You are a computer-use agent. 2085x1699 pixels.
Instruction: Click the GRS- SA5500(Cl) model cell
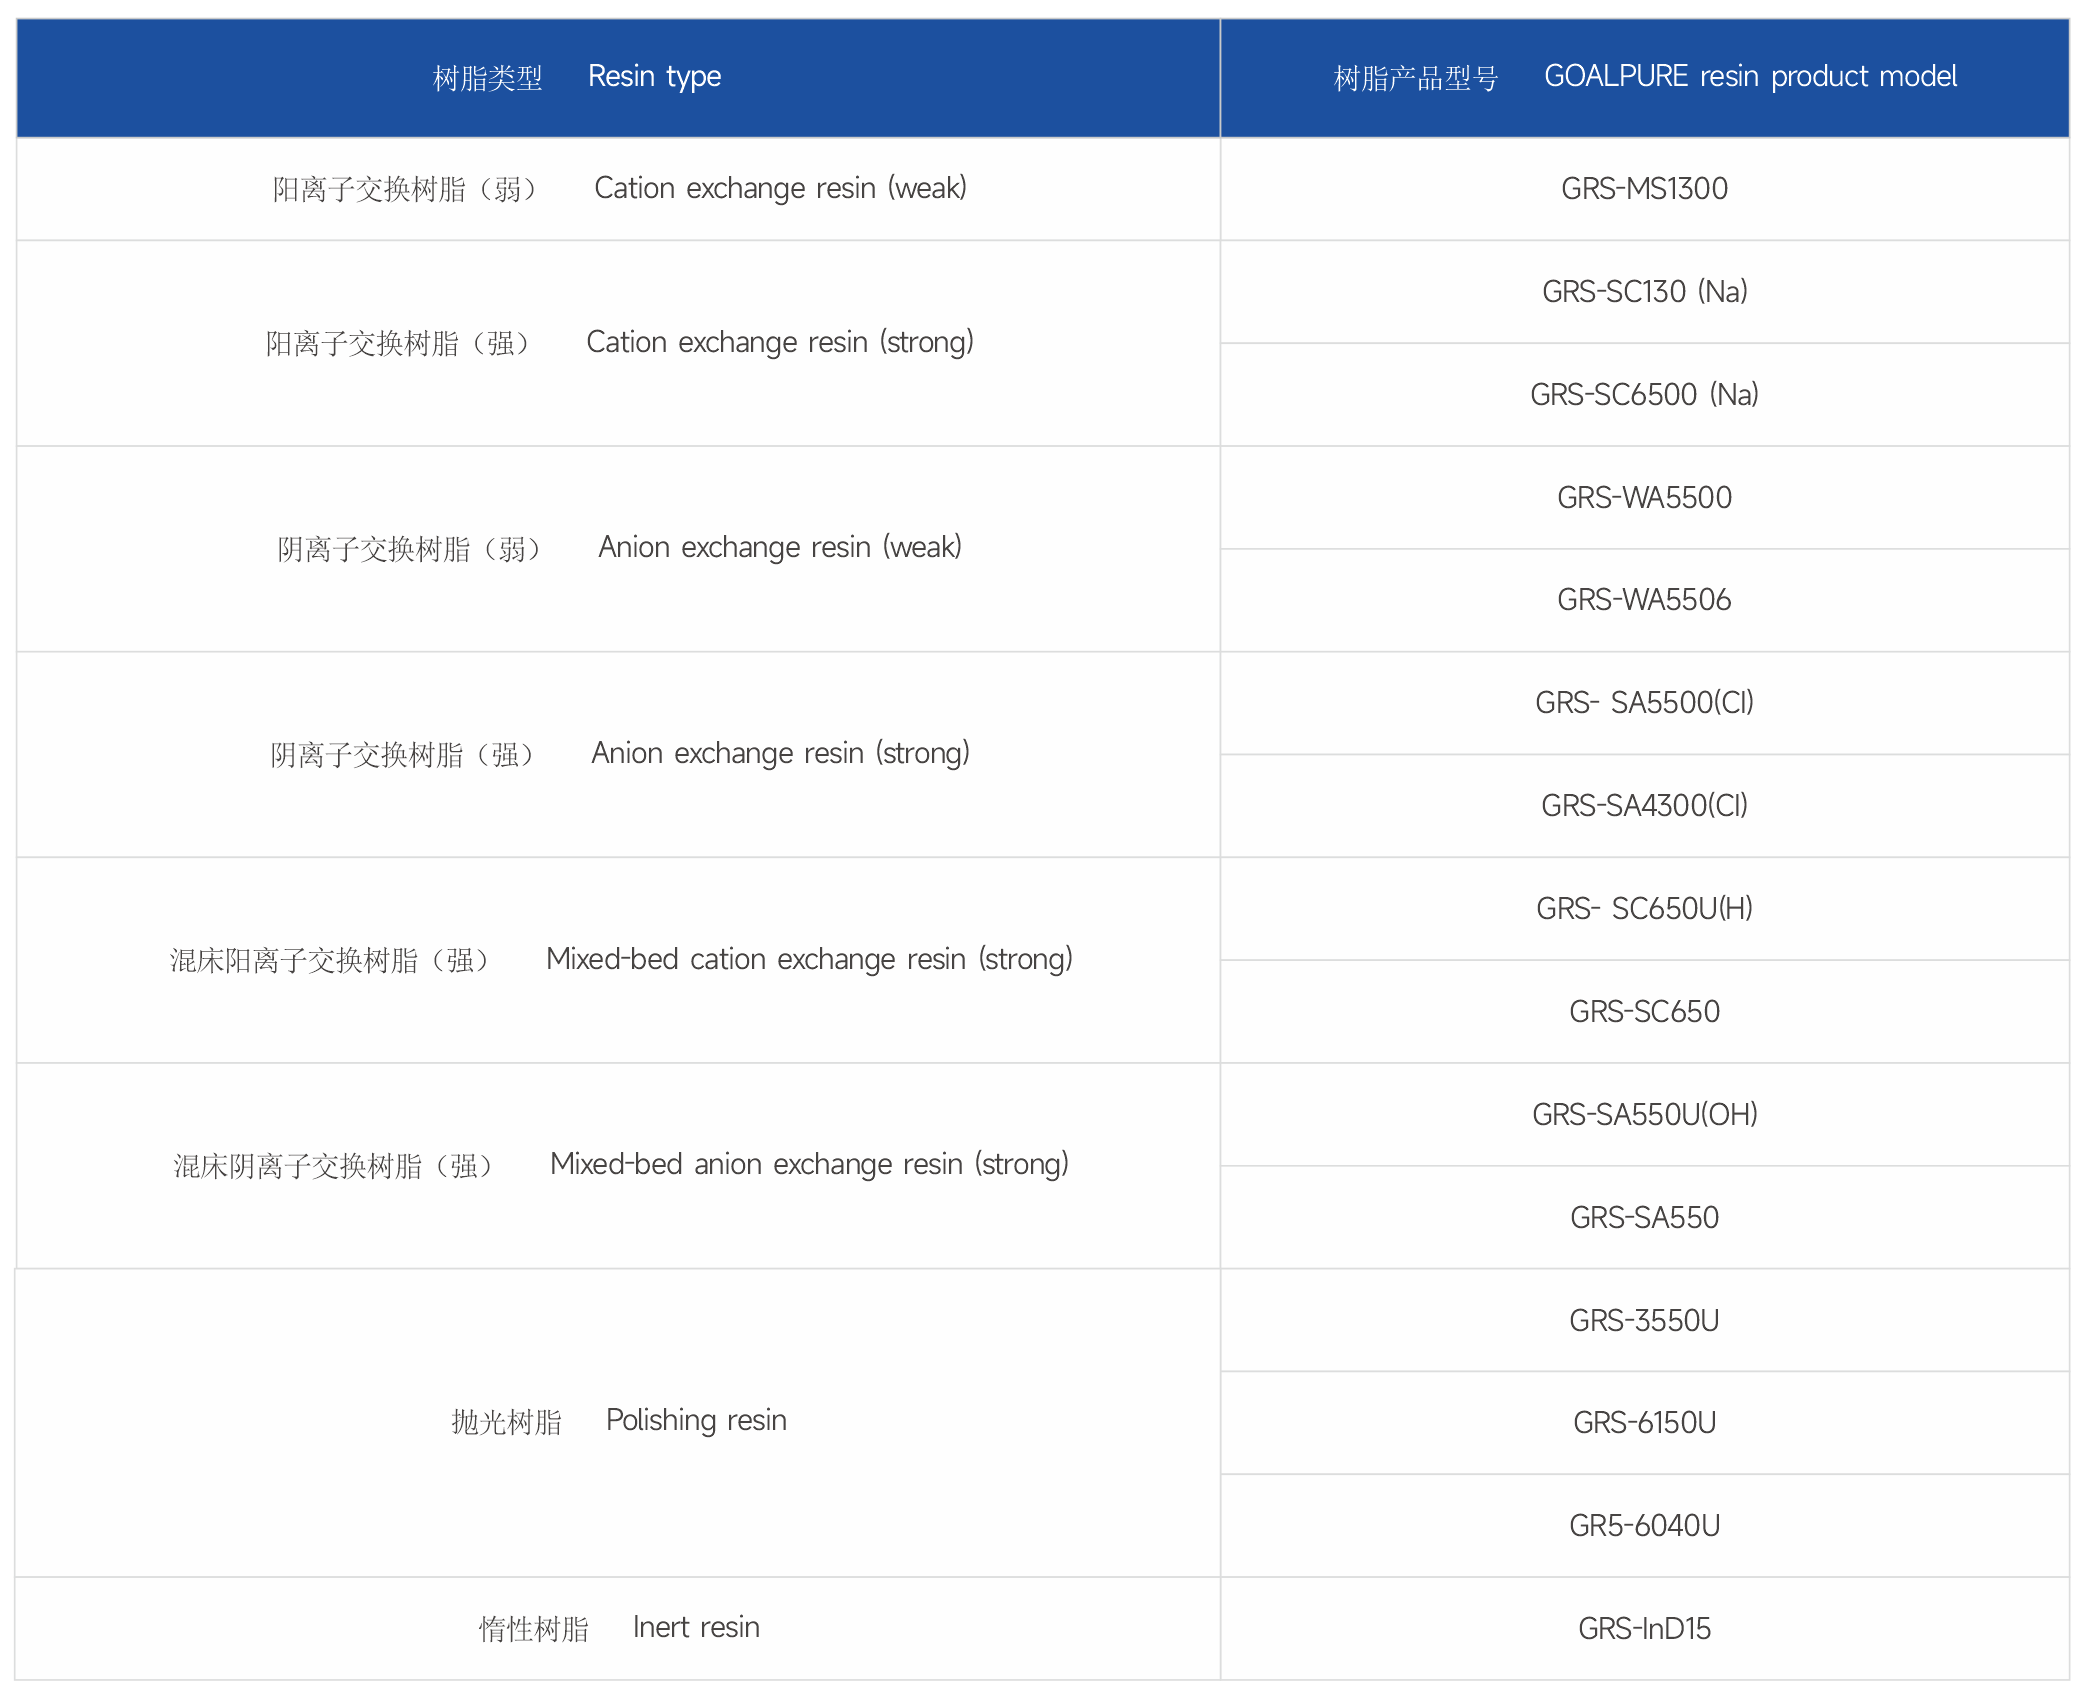[1645, 703]
